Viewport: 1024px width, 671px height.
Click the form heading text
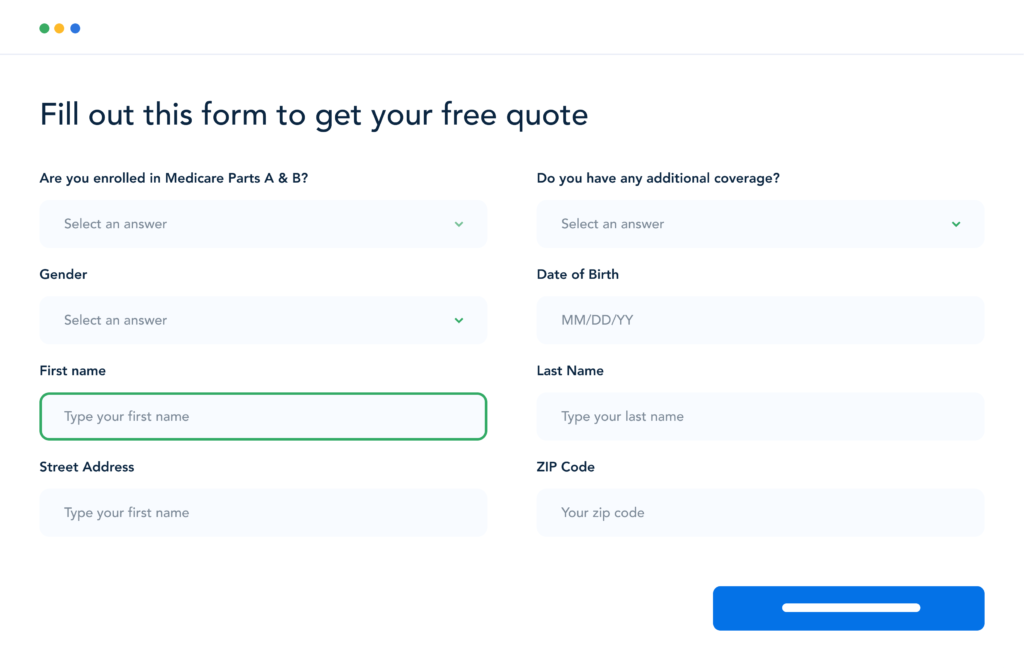point(313,114)
